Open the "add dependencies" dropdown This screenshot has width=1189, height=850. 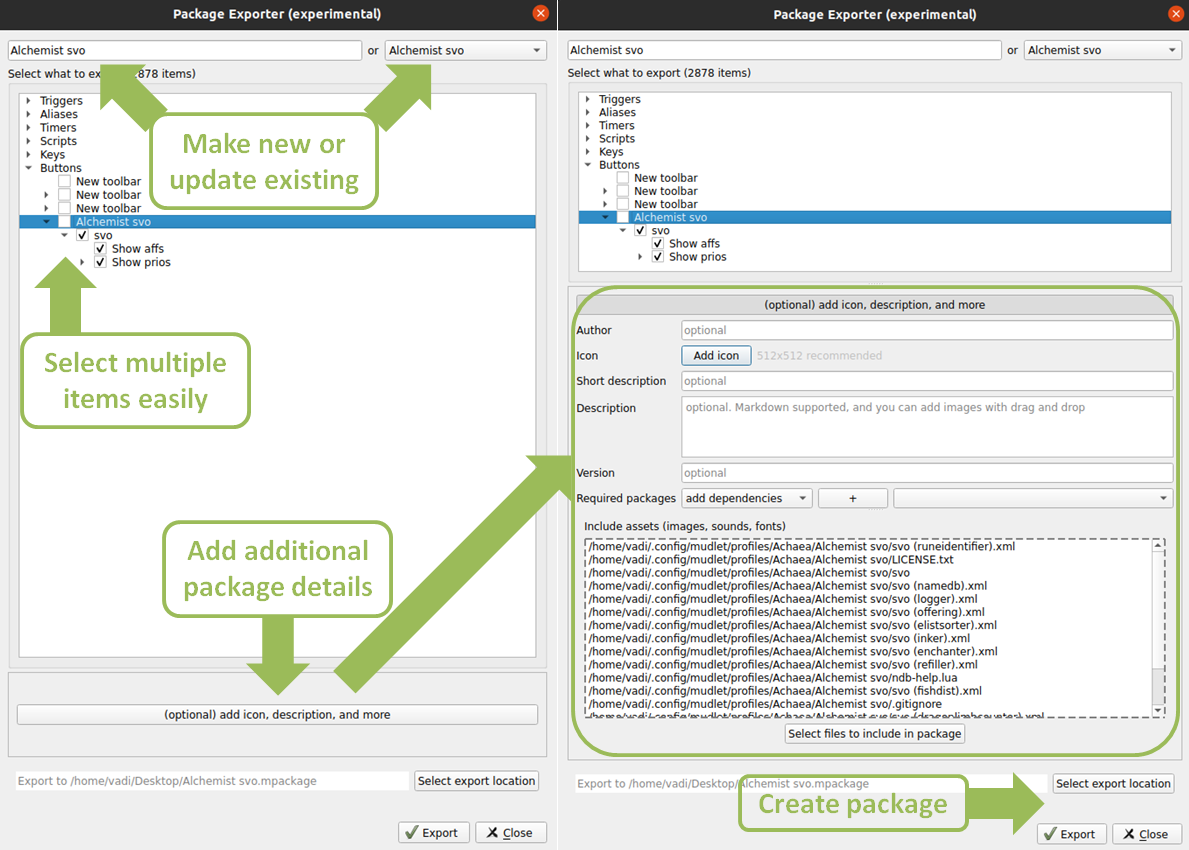[x=746, y=497]
